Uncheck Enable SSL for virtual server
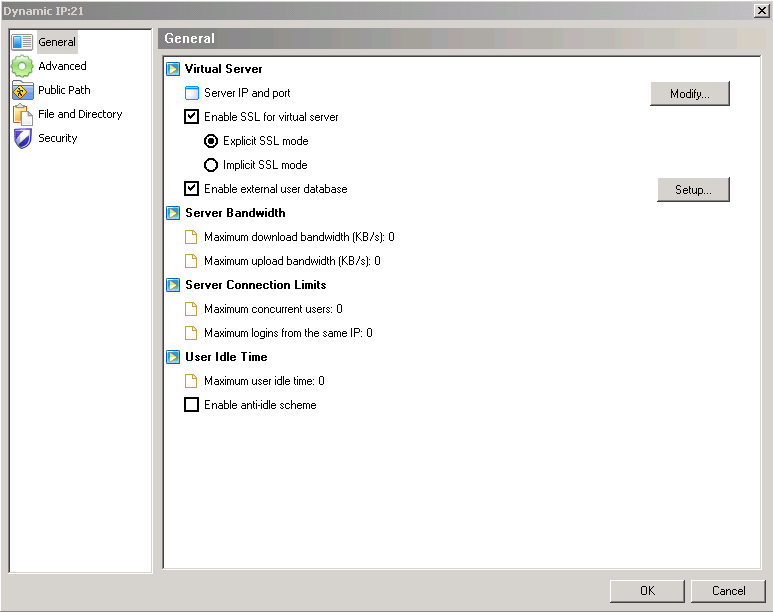This screenshot has width=773, height=612. coord(191,117)
